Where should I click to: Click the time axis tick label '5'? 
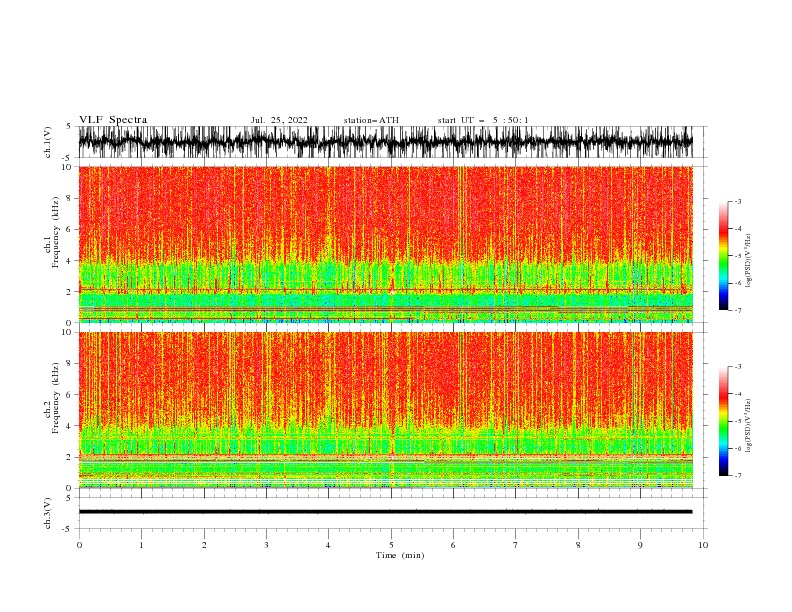pyautogui.click(x=391, y=545)
